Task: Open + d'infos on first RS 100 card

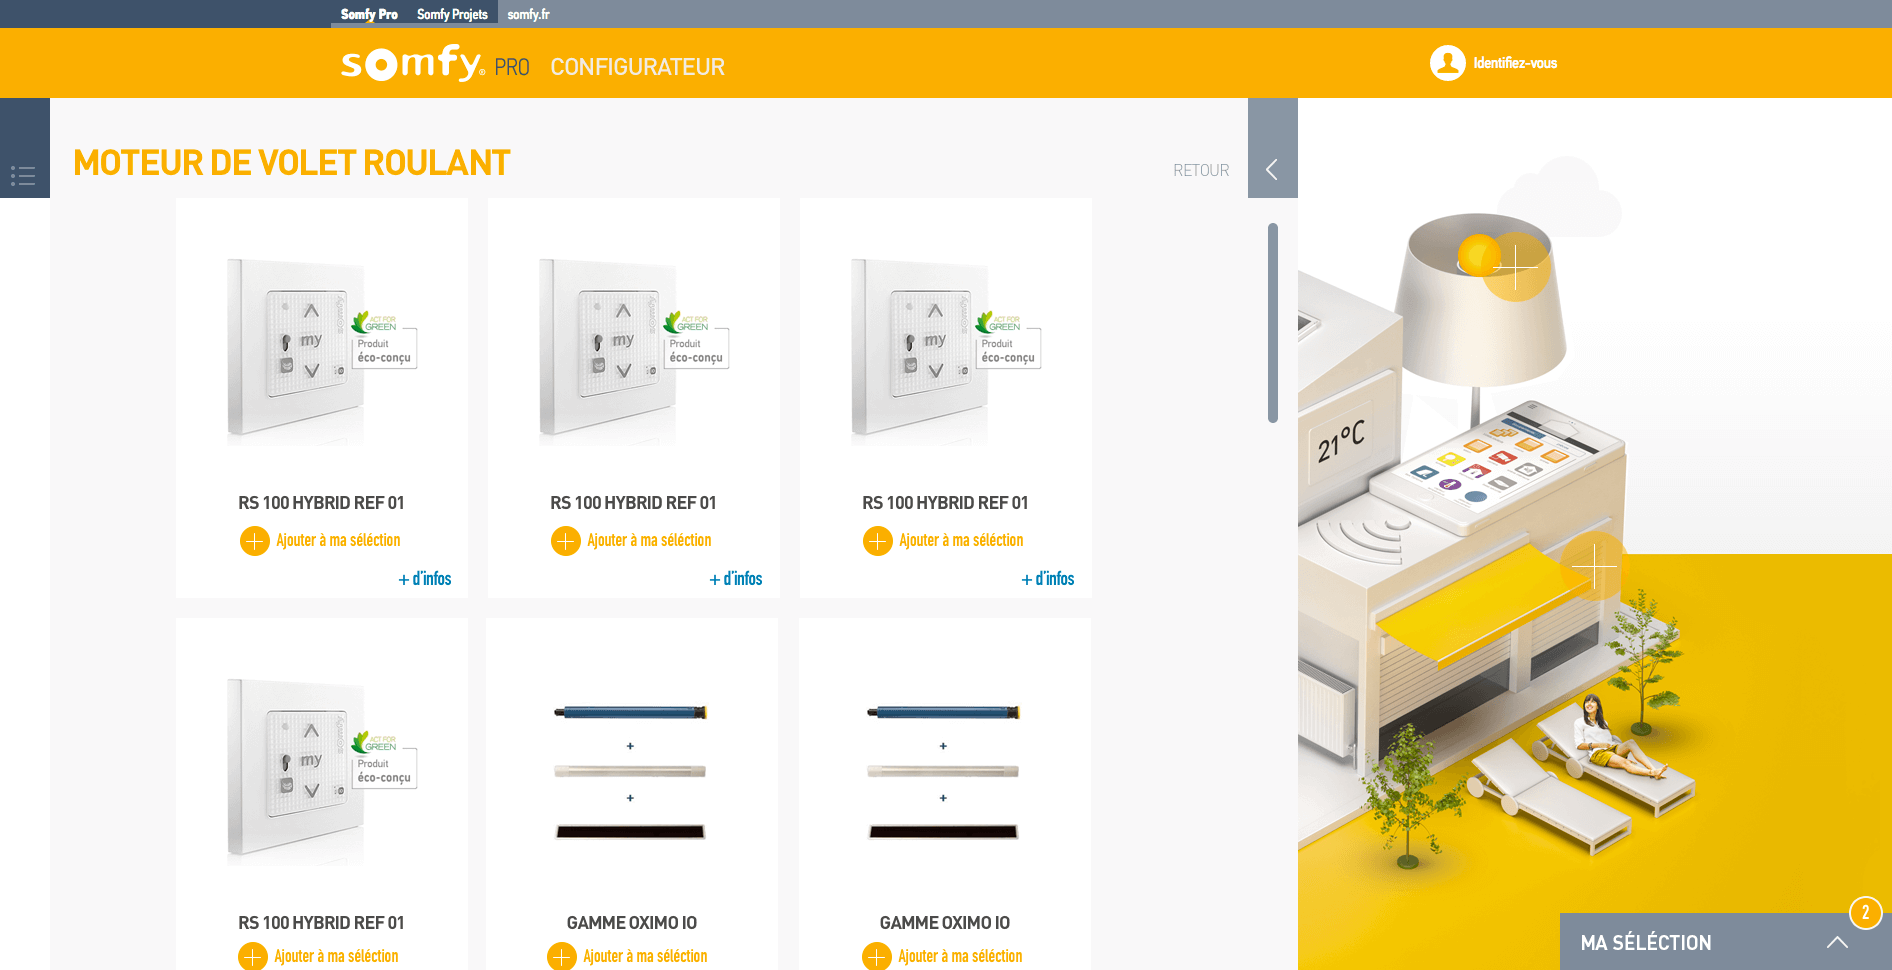Action: tap(425, 579)
